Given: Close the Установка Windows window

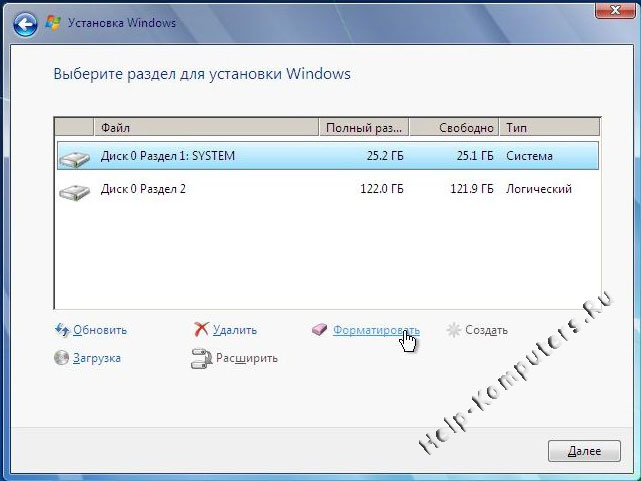Looking at the screenshot, I should click(615, 10).
